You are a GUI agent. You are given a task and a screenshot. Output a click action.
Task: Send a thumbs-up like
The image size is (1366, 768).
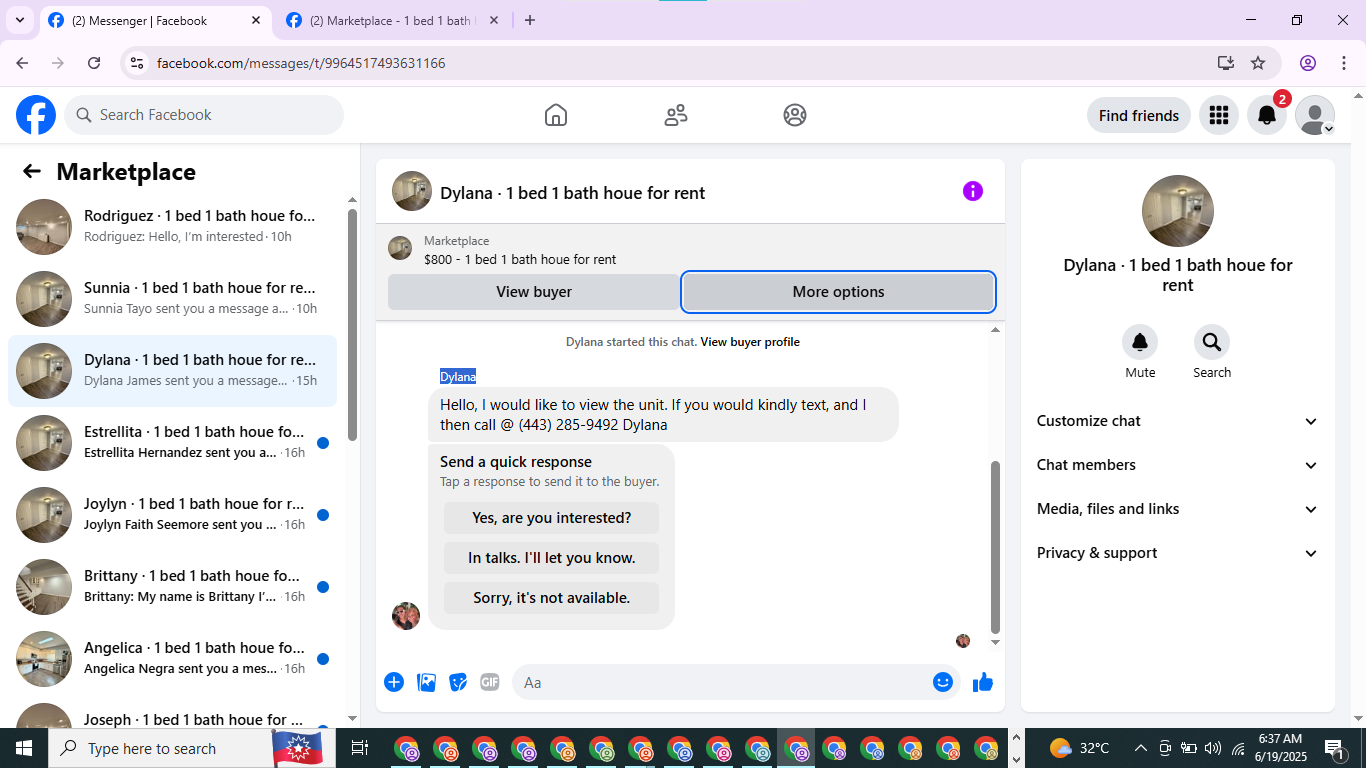click(x=983, y=682)
